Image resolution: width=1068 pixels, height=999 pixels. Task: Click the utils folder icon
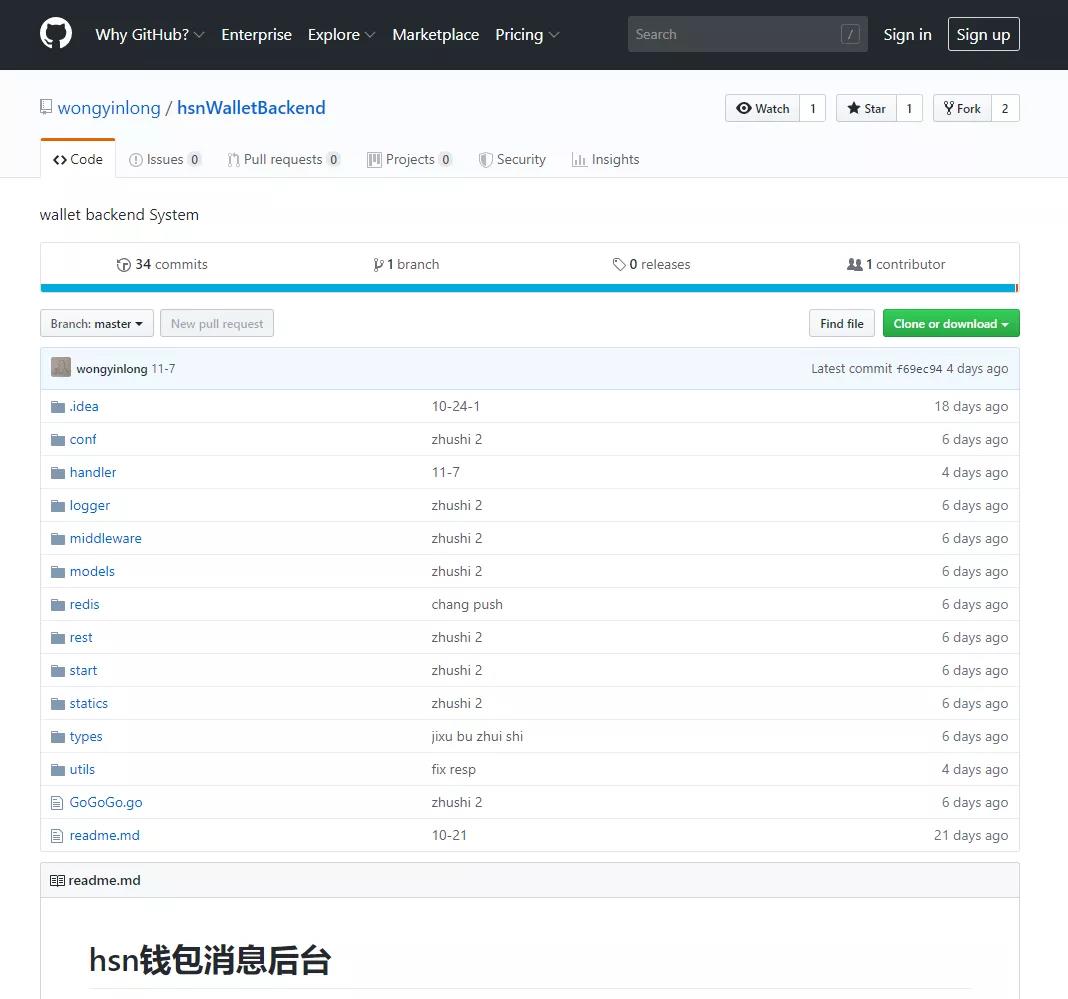coord(58,770)
